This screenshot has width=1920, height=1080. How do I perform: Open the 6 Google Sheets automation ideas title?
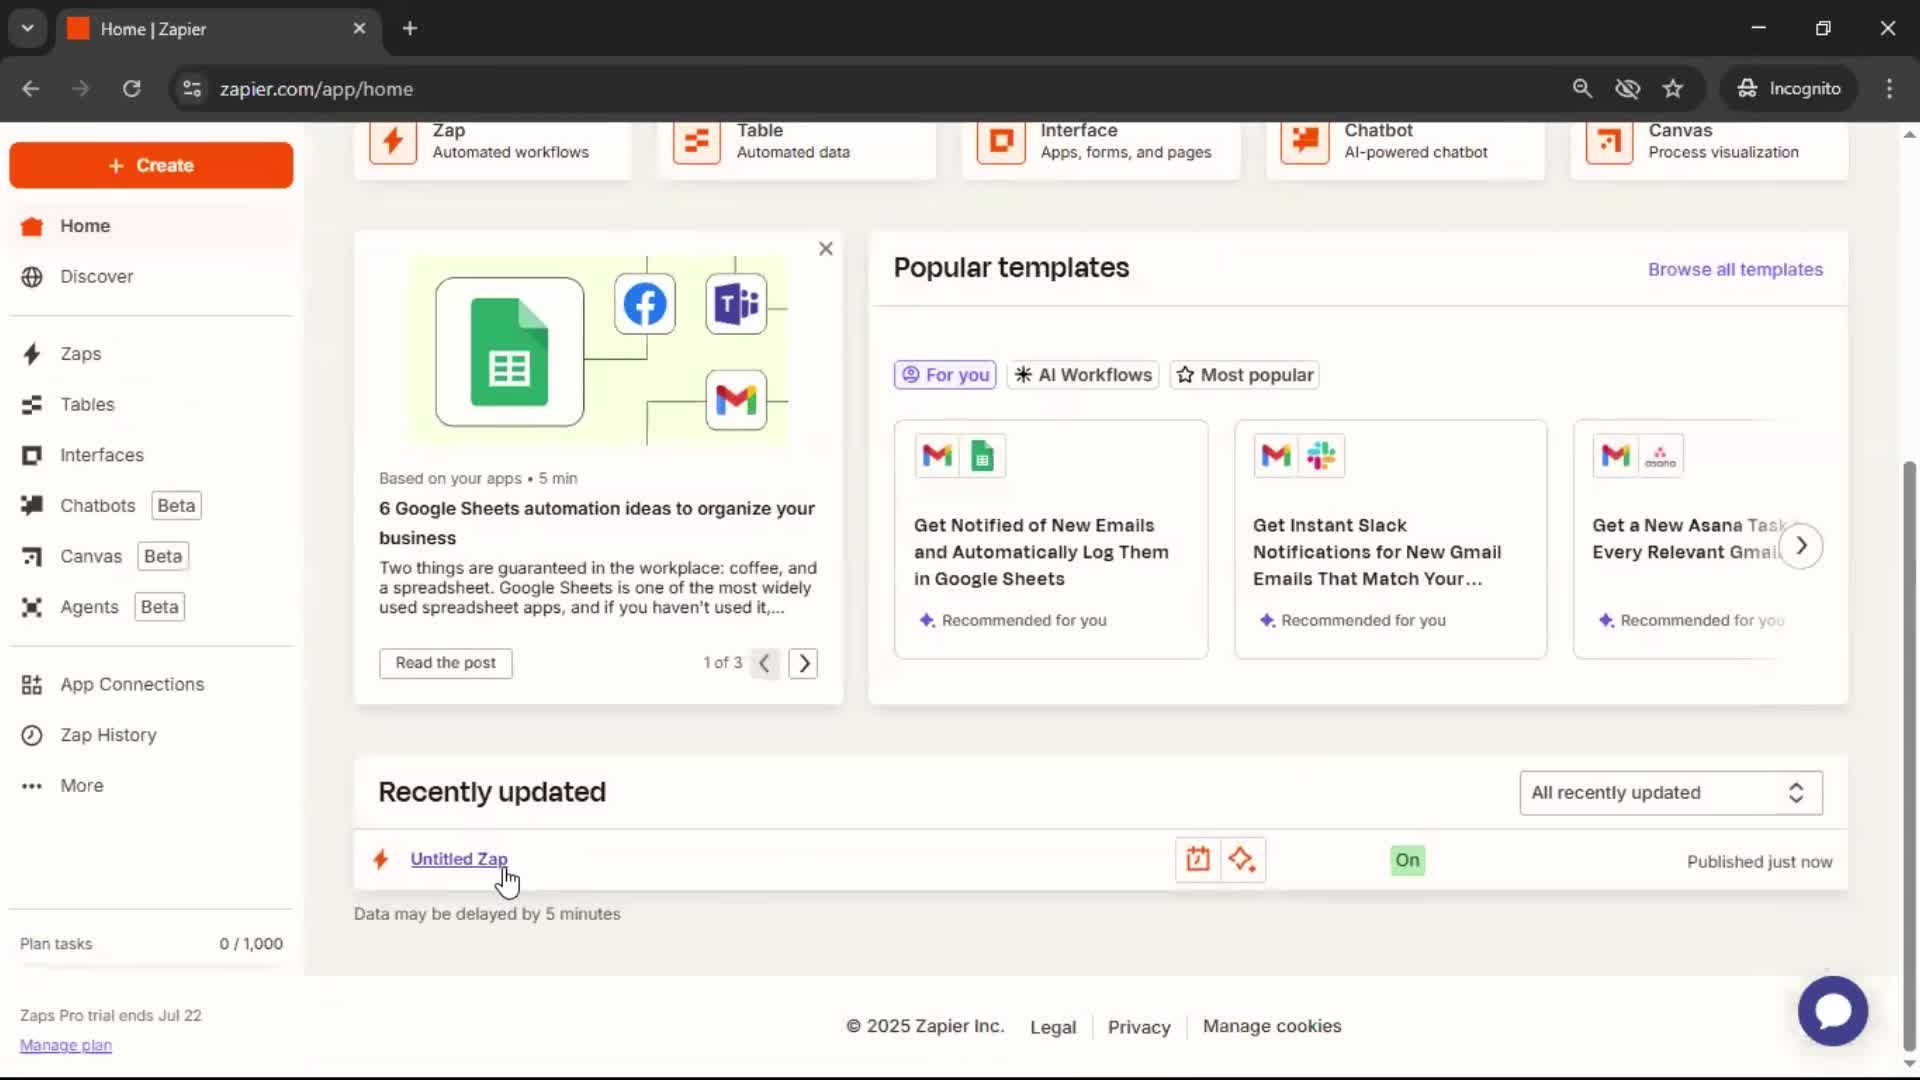coord(597,523)
